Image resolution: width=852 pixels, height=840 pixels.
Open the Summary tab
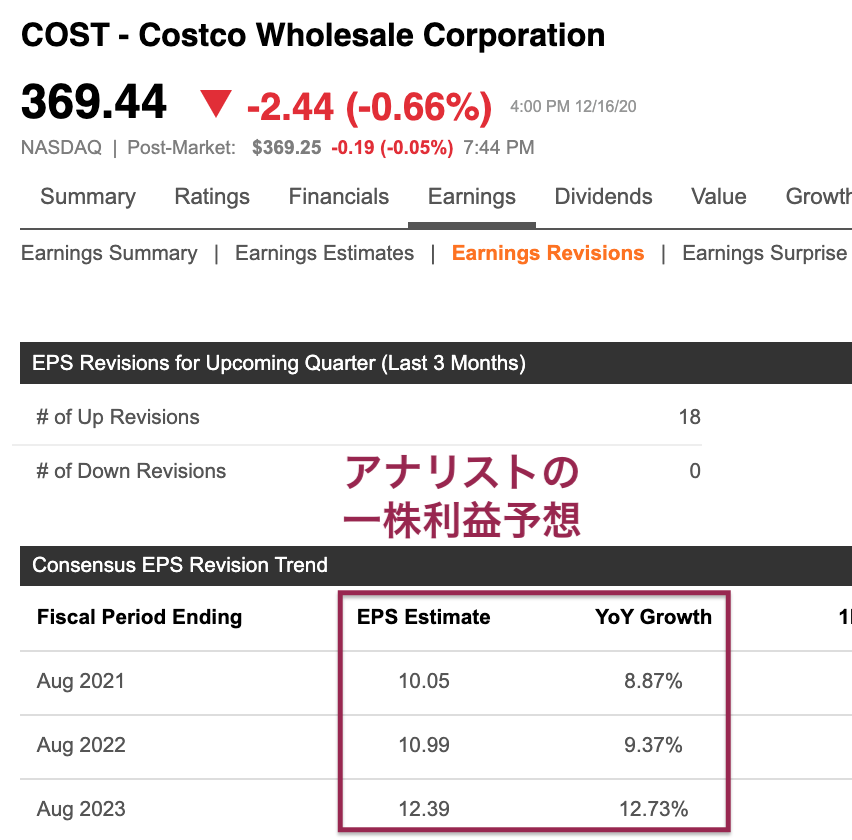(x=88, y=197)
